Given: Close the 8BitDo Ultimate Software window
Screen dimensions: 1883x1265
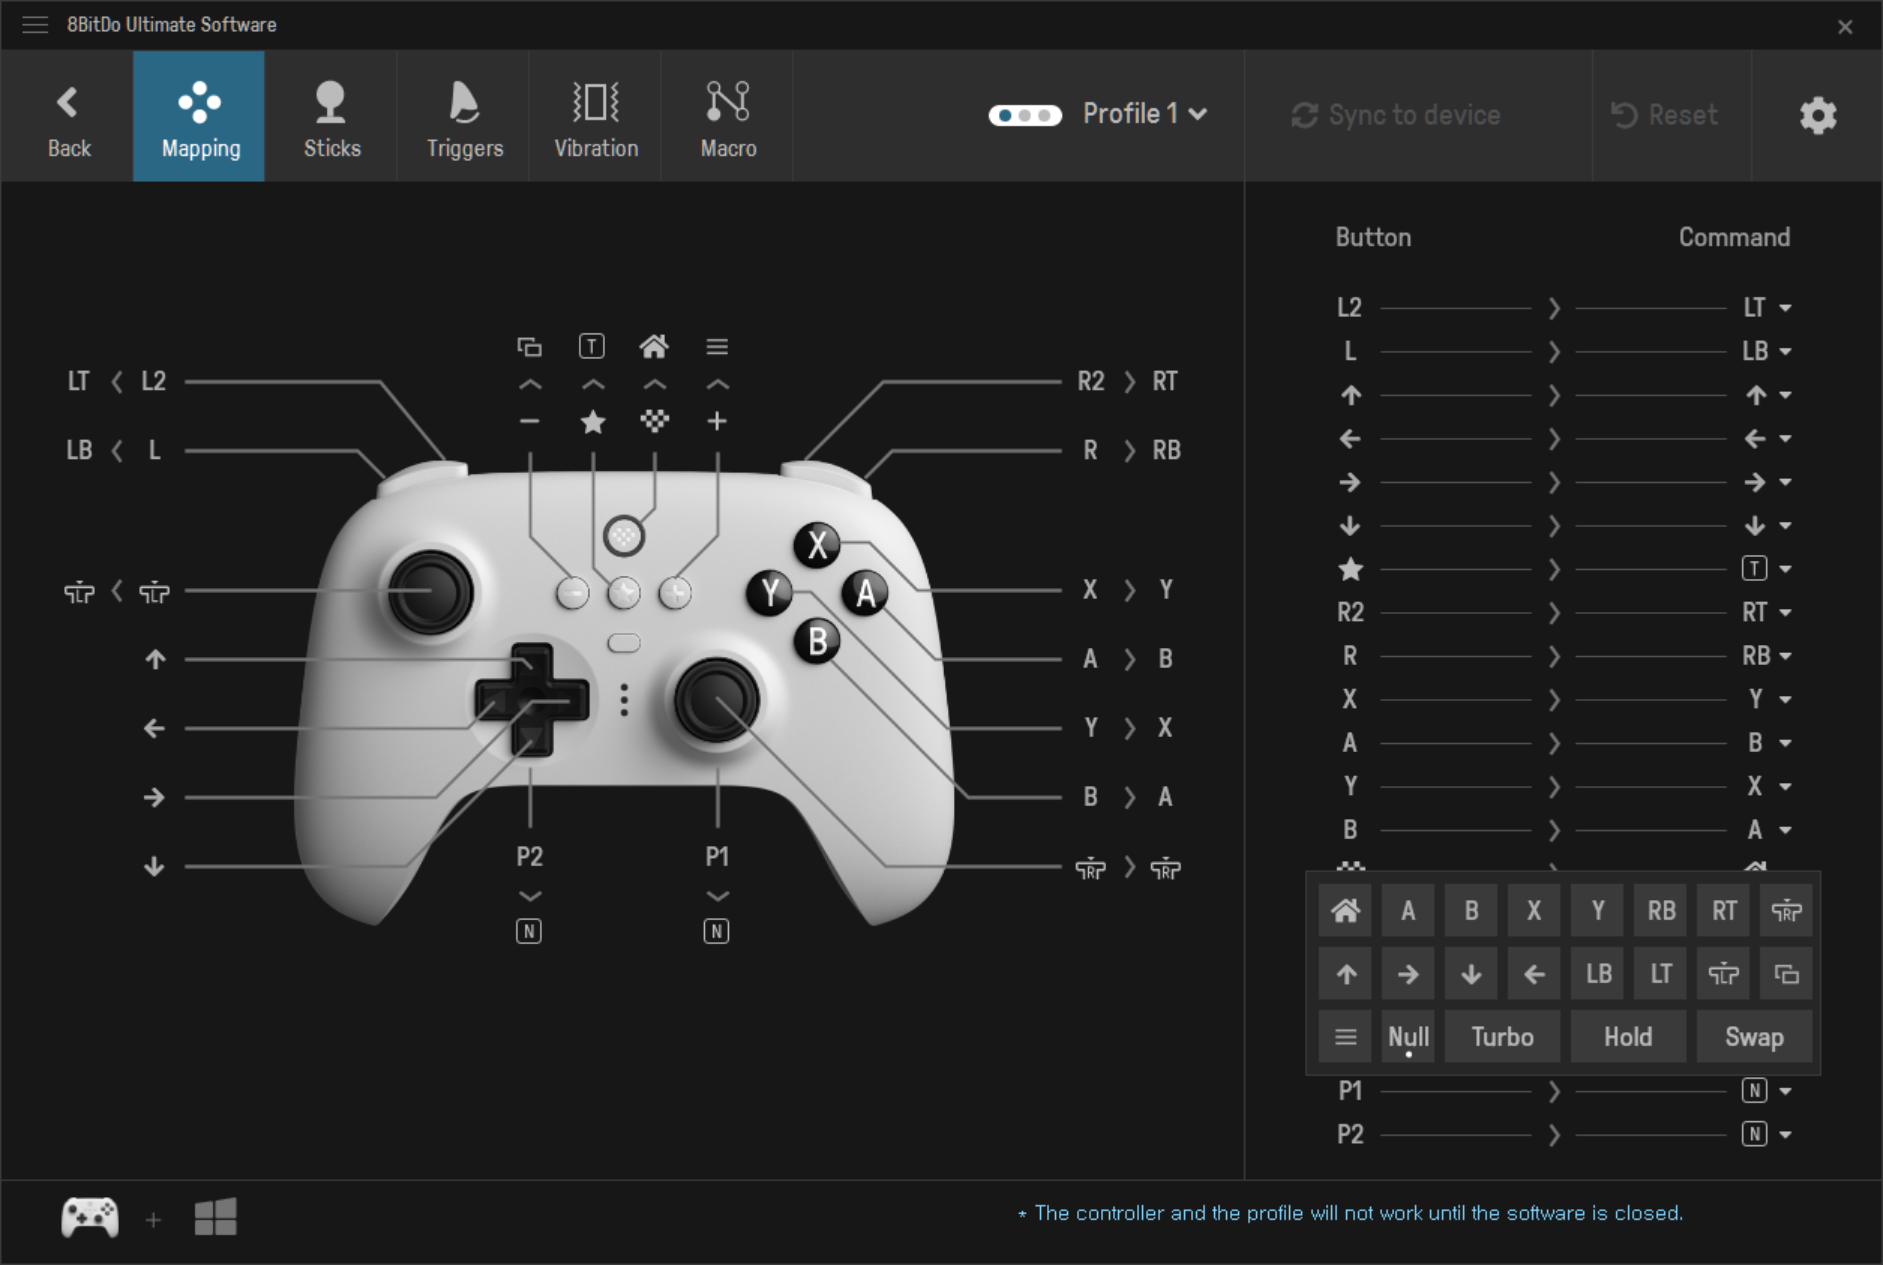Looking at the screenshot, I should [x=1845, y=27].
